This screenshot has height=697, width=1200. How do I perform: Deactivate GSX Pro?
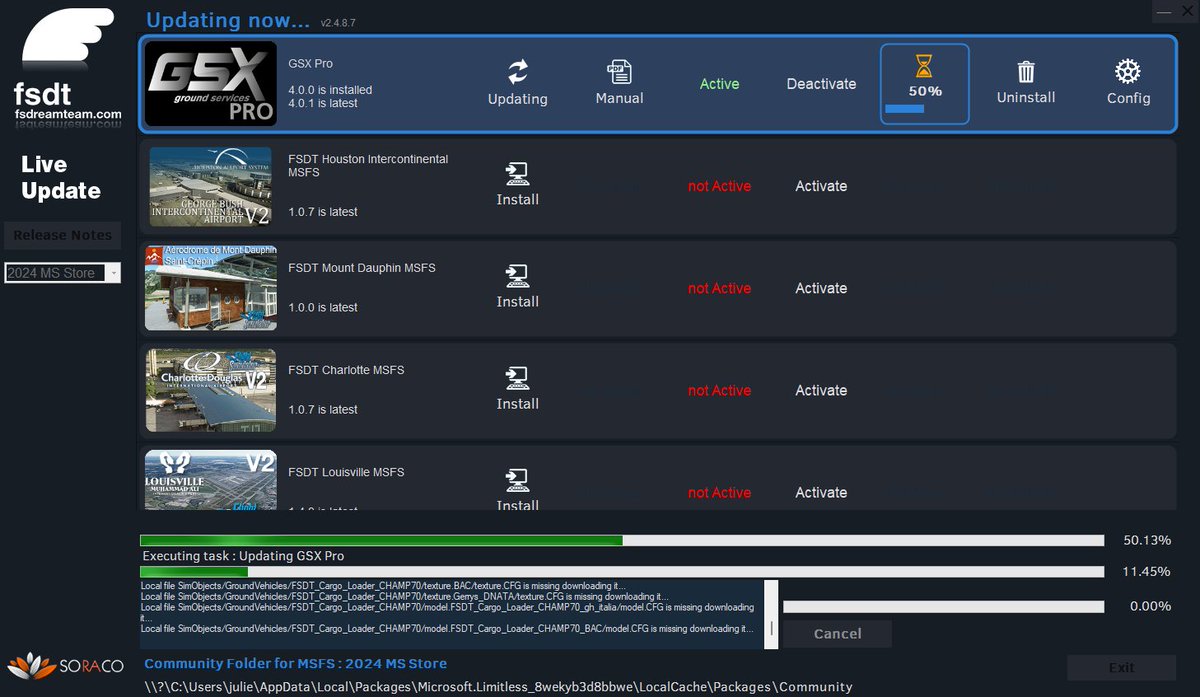(821, 84)
